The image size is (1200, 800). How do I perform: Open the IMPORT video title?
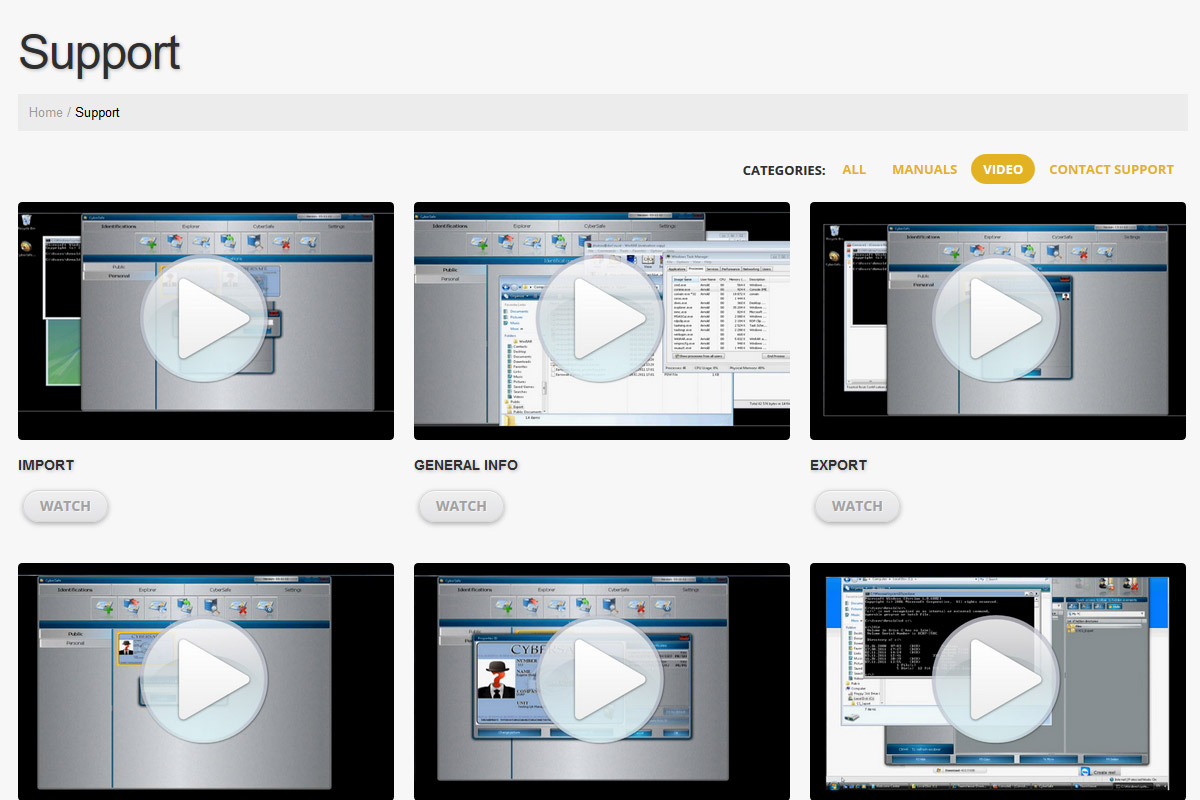[x=46, y=465]
